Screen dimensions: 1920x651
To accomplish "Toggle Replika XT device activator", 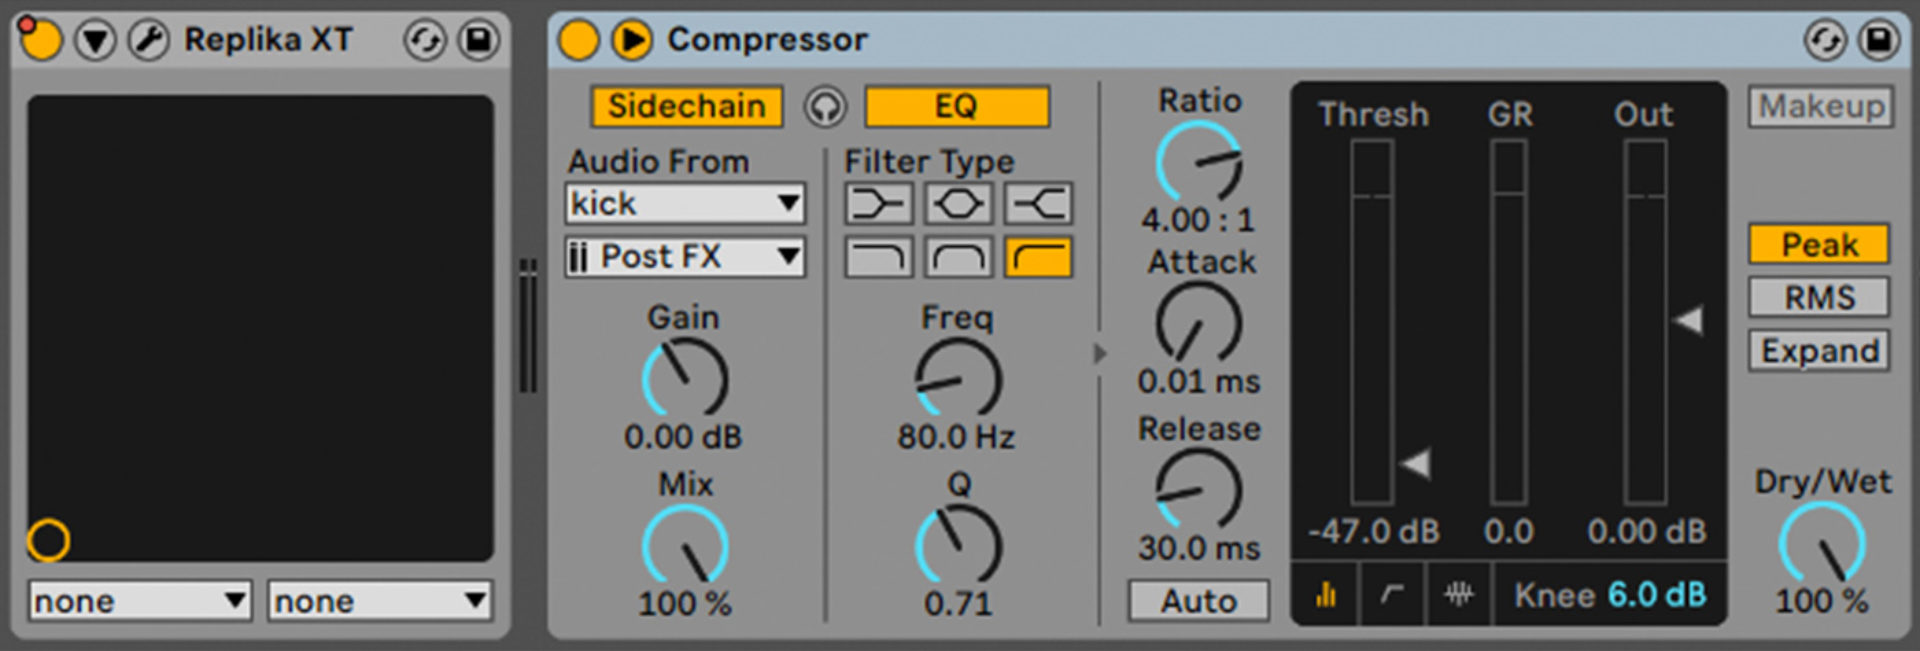I will click(x=42, y=41).
